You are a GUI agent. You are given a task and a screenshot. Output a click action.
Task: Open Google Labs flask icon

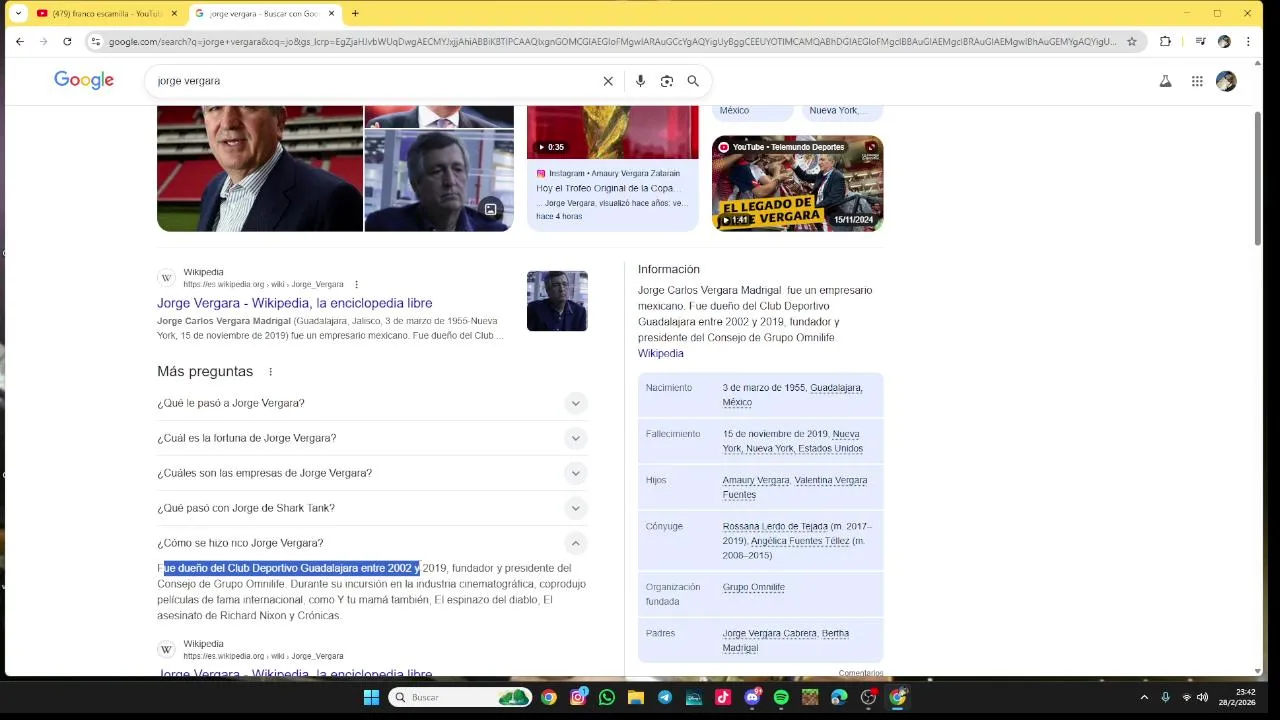[1165, 81]
